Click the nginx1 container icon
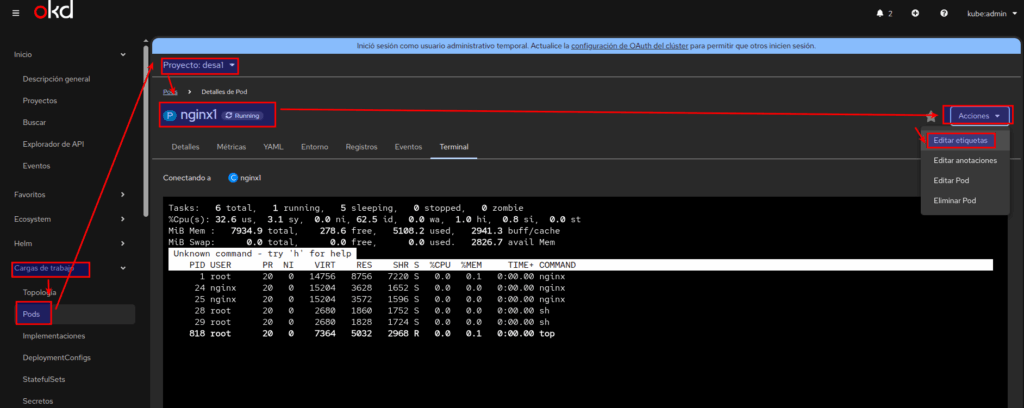The width and height of the screenshot is (1024, 408). 234,178
